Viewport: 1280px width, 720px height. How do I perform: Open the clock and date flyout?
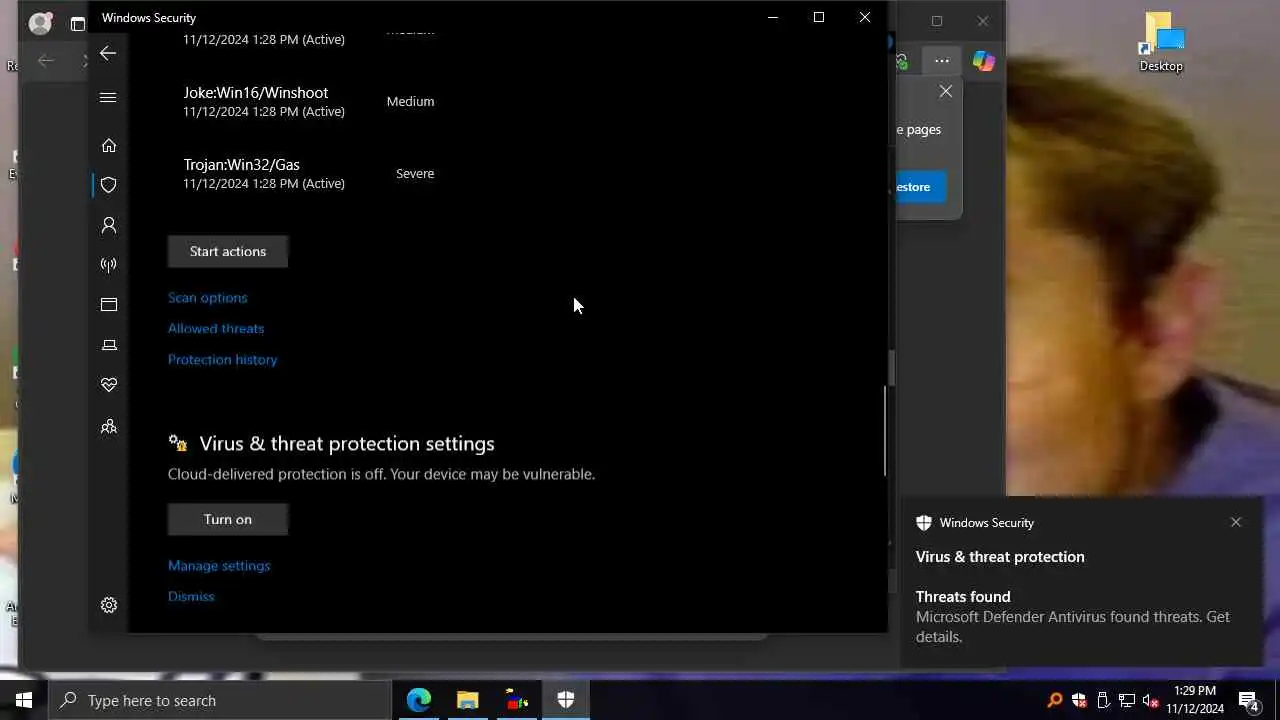[x=1195, y=700]
